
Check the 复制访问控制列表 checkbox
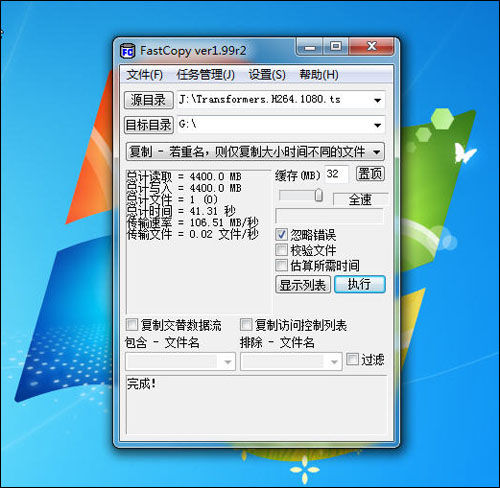pyautogui.click(x=246, y=324)
